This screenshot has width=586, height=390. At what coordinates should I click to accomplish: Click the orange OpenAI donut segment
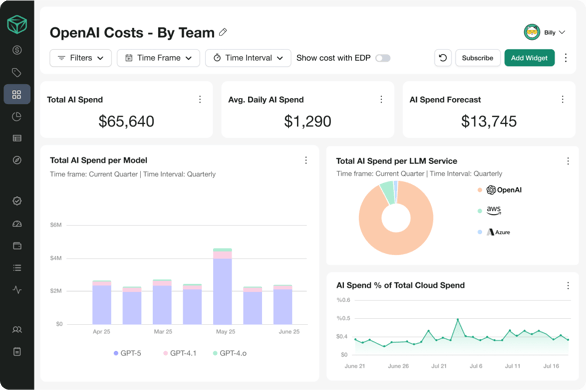tap(396, 245)
